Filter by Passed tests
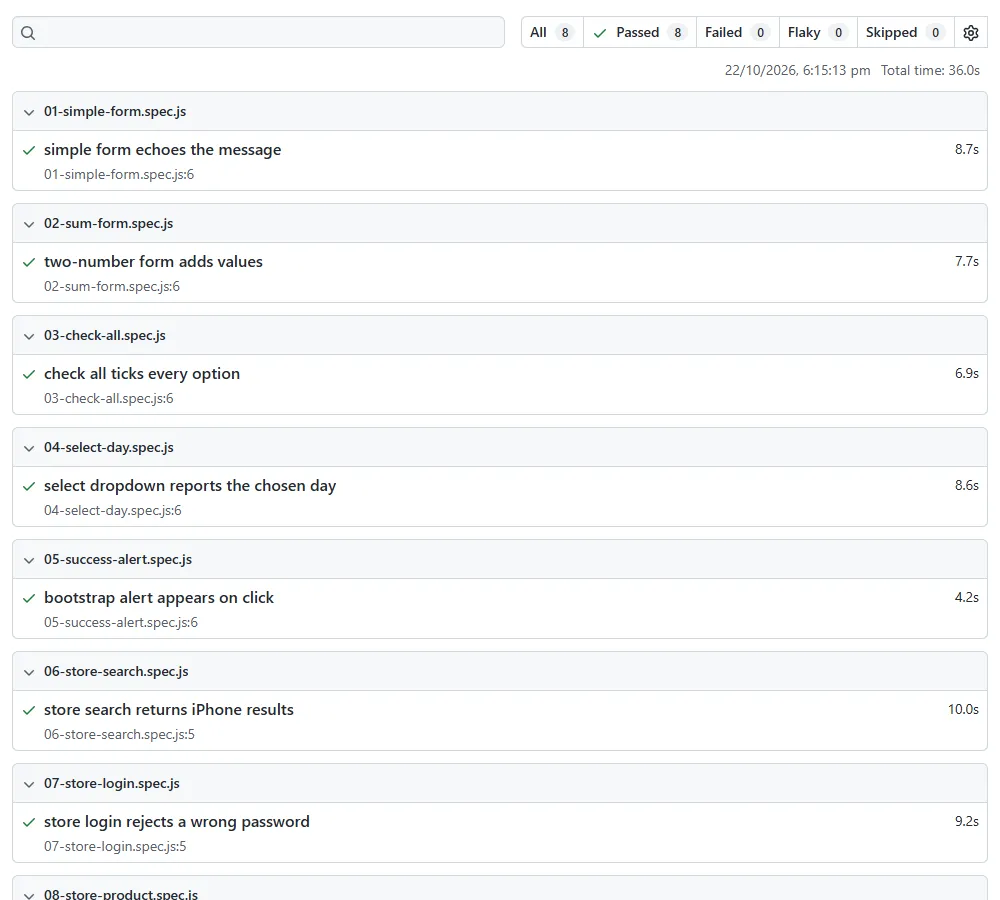The image size is (1000, 900). (x=640, y=33)
